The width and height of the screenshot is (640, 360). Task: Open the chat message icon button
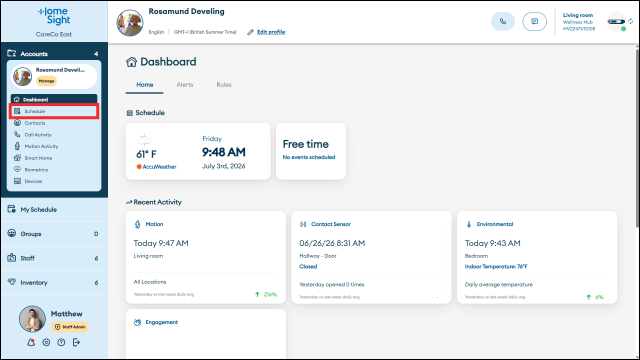(534, 22)
